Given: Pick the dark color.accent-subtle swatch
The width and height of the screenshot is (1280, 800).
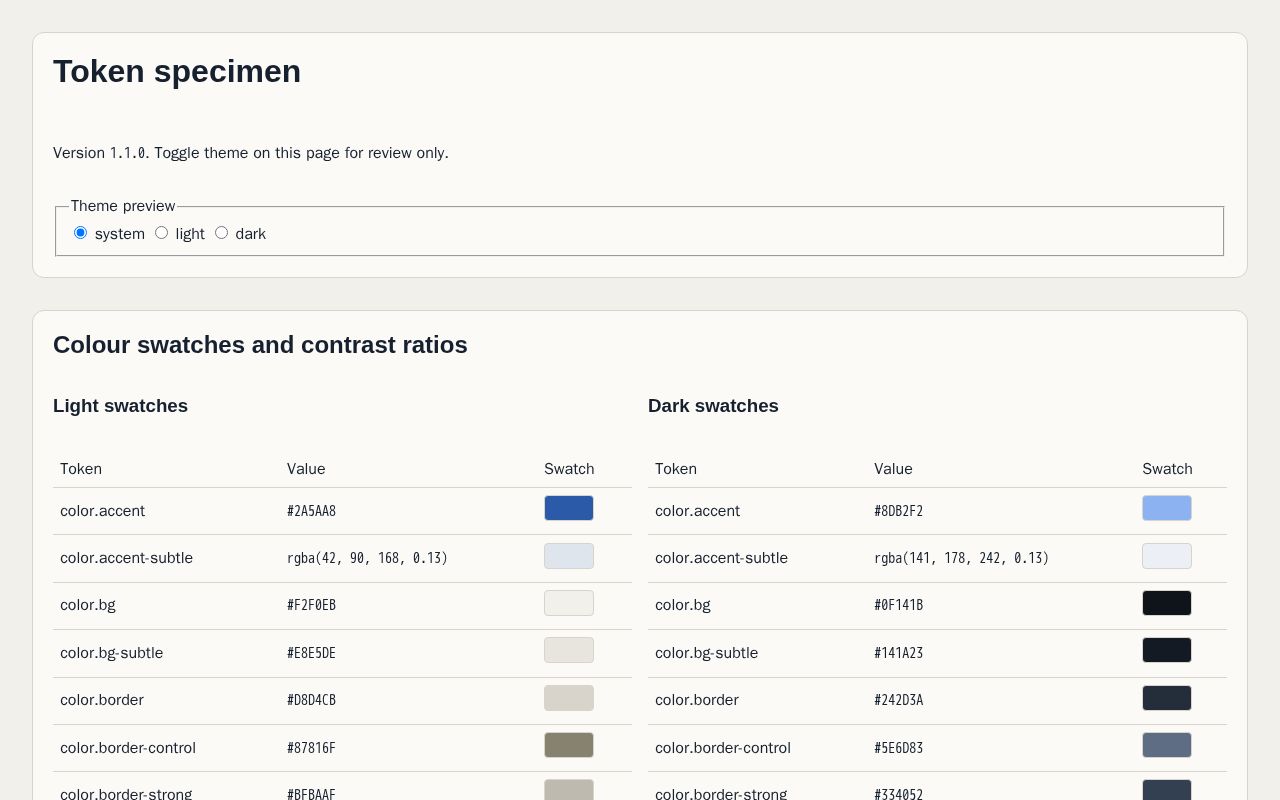Looking at the screenshot, I should point(1167,556).
